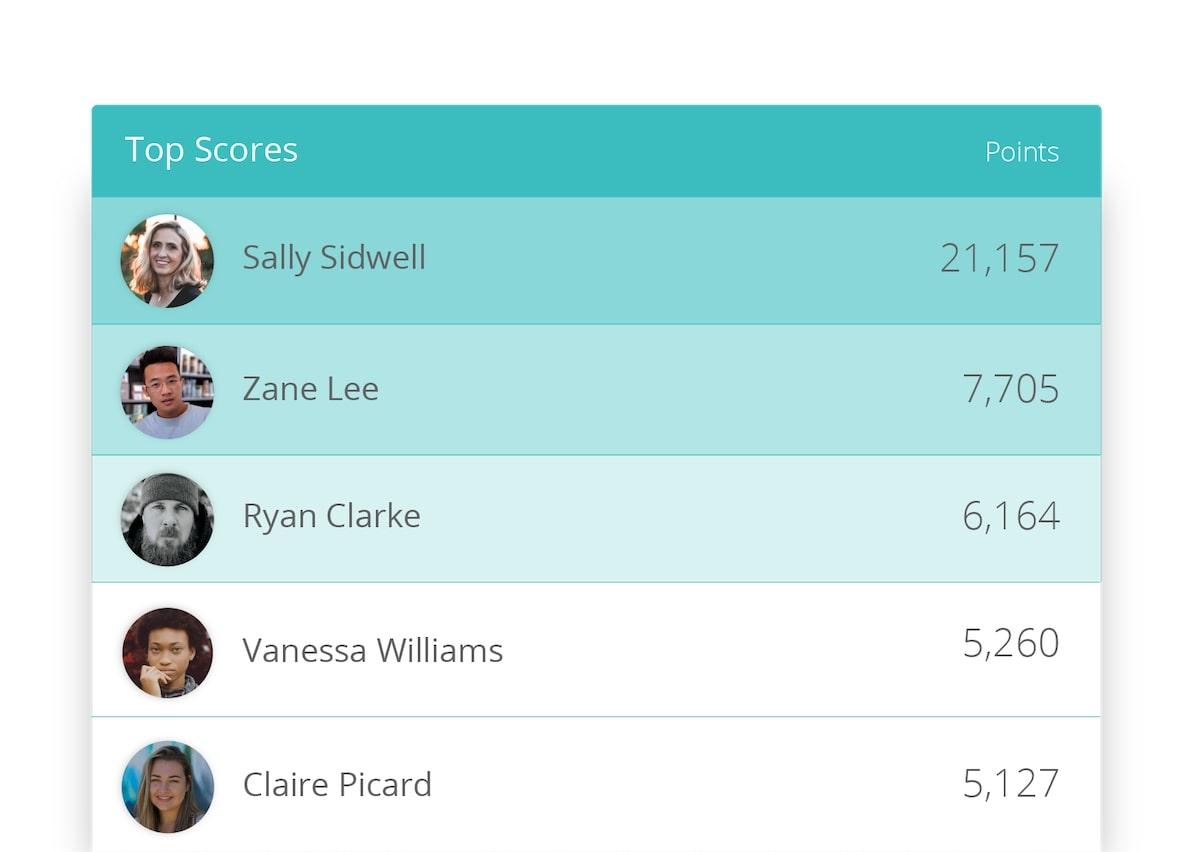Click empty middle area of Ryan Clarke's row
Screen dimensions: 1200x852
pos(680,518)
